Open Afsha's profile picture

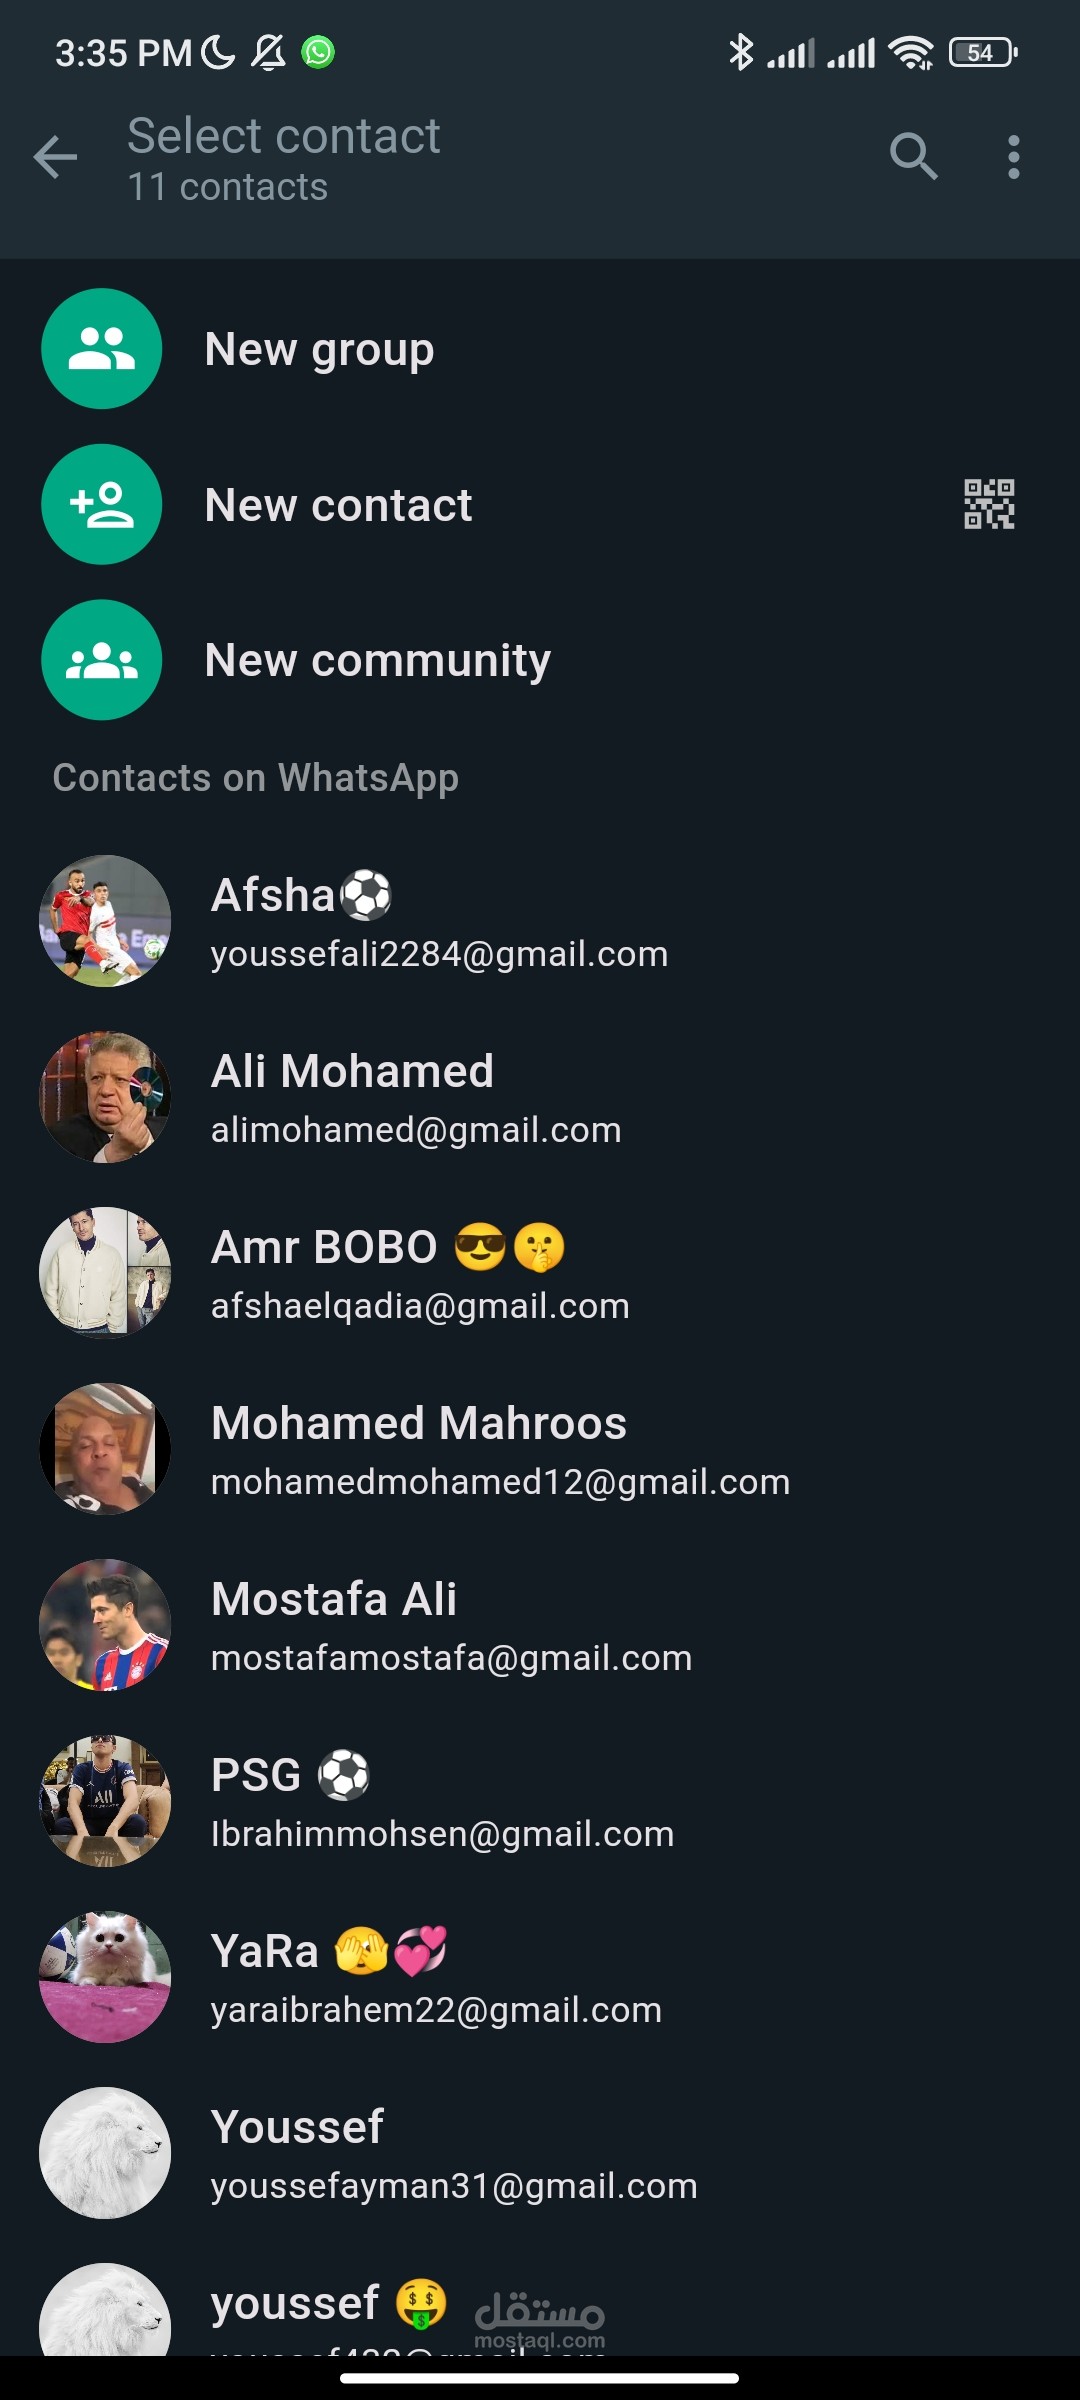(104, 921)
